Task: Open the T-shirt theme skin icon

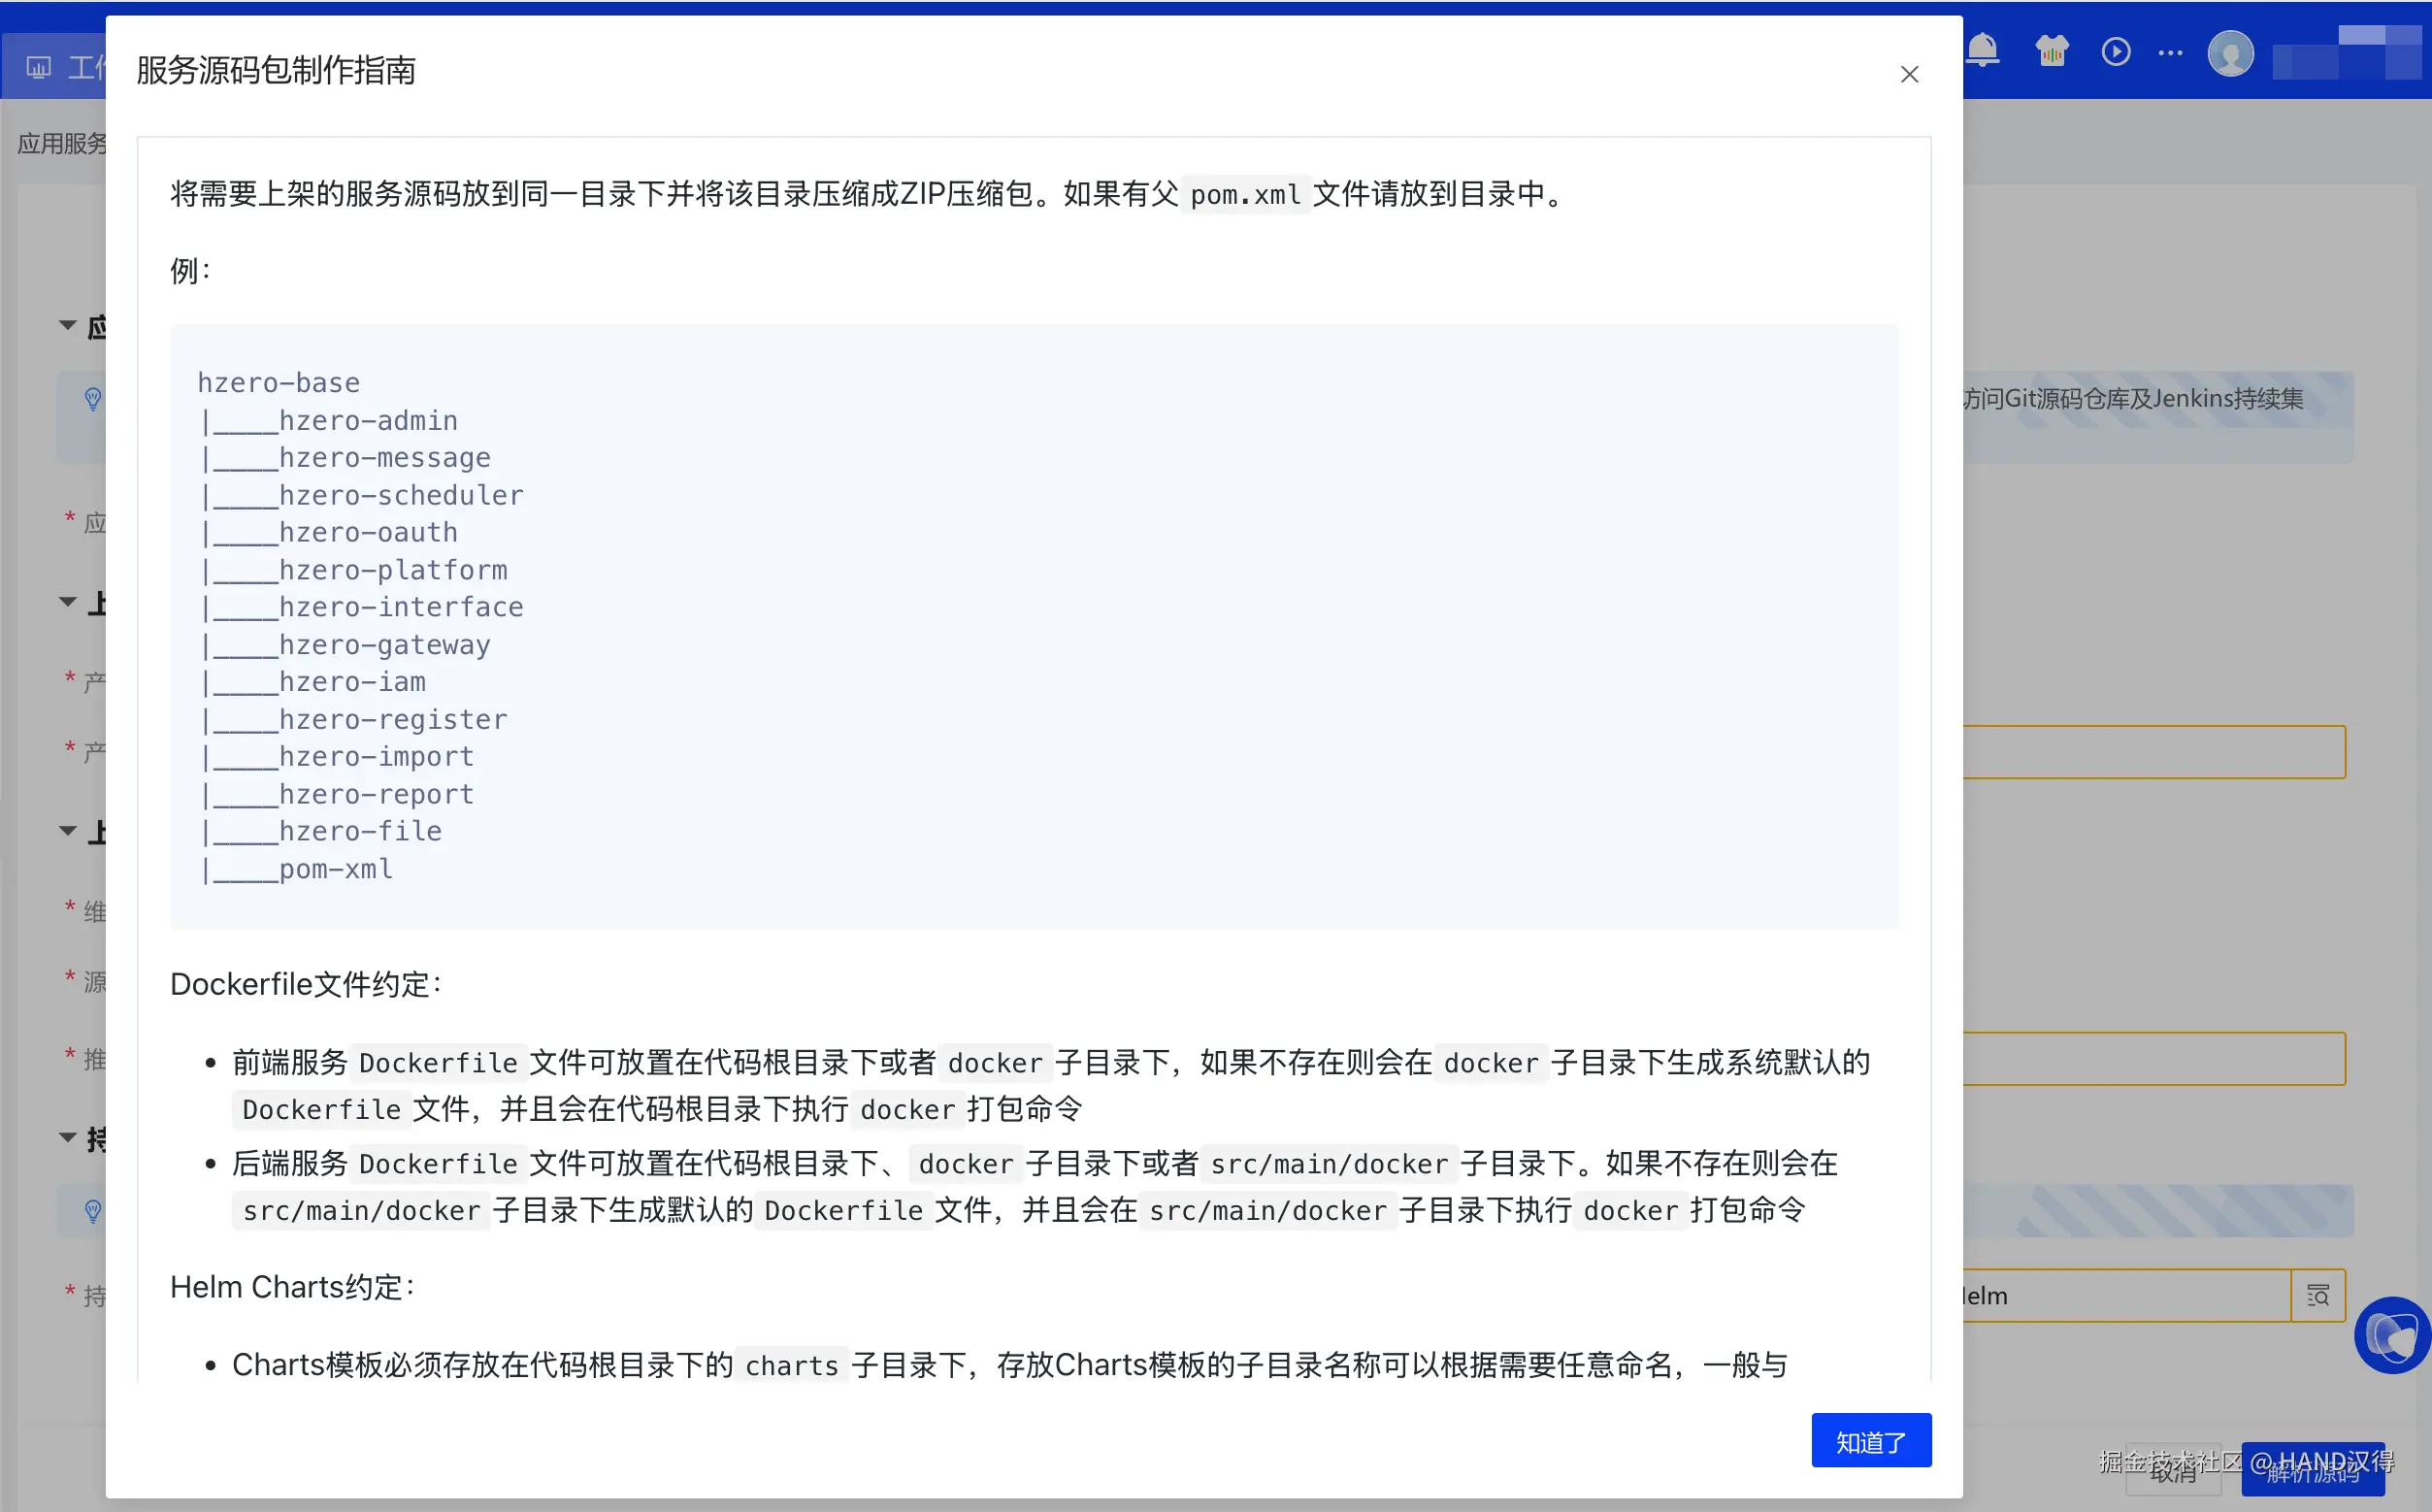Action: point(2051,50)
